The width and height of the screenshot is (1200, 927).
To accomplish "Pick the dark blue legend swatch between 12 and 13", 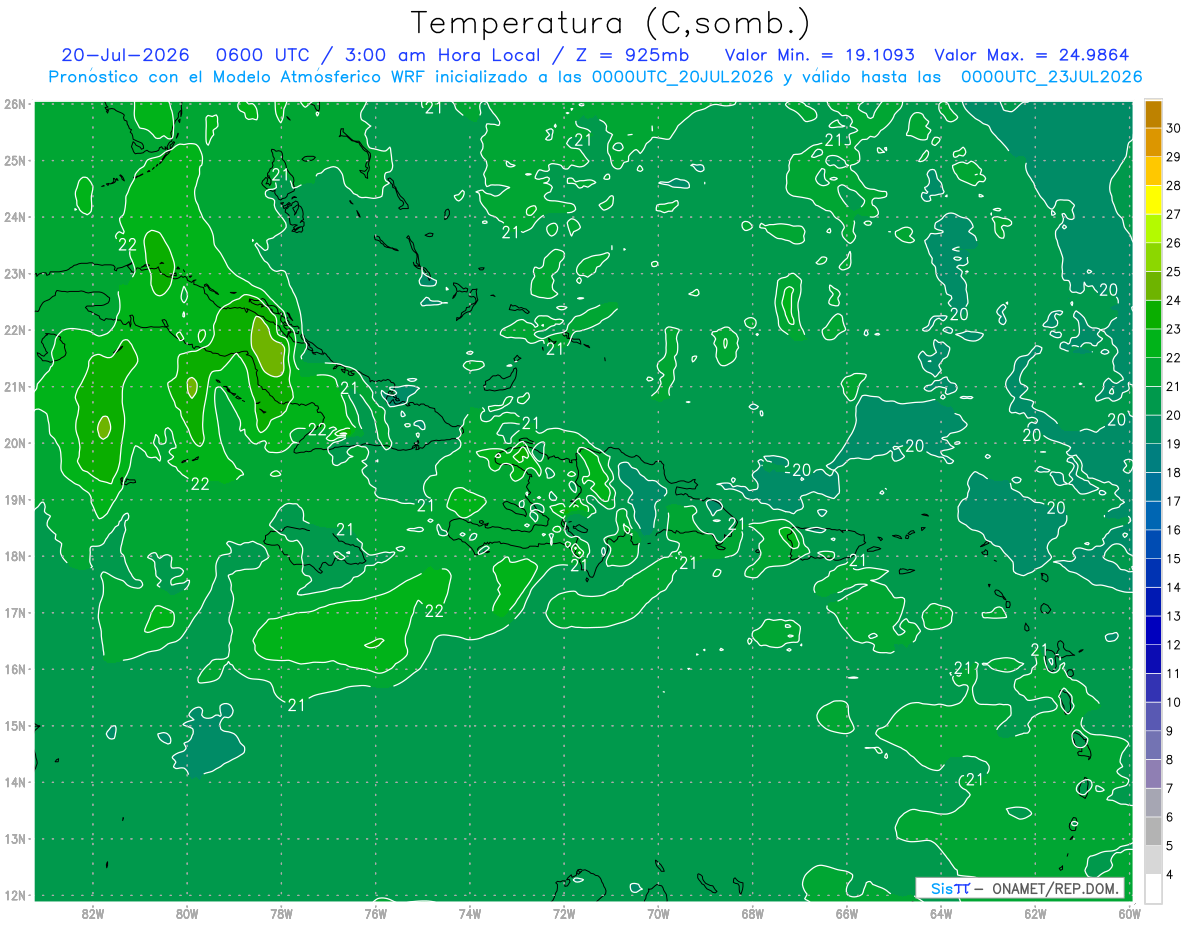I will [x=1153, y=630].
